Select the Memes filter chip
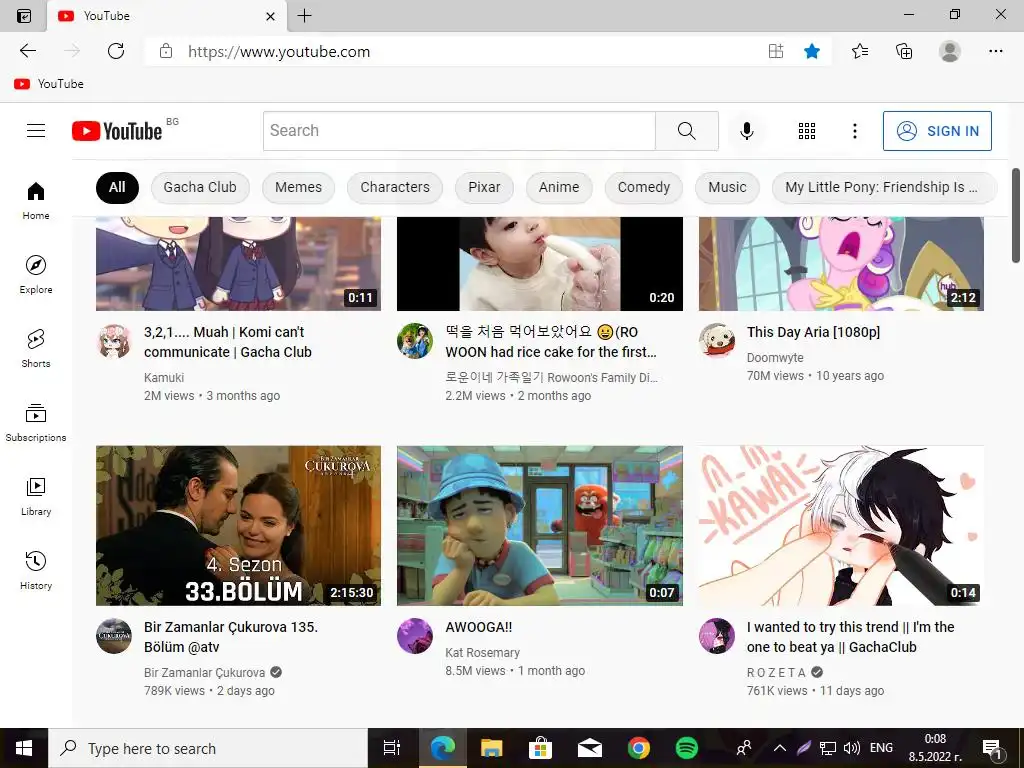Screen dimensions: 1024x768 pyautogui.click(x=298, y=187)
